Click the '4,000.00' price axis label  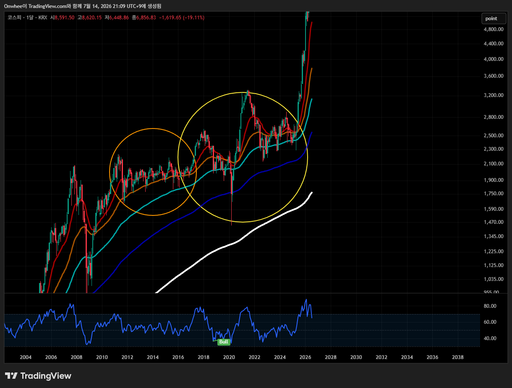click(x=494, y=59)
